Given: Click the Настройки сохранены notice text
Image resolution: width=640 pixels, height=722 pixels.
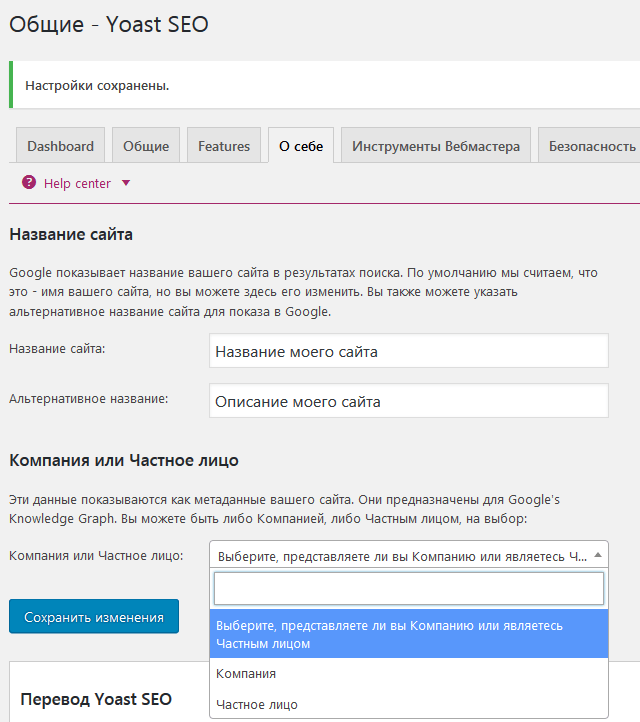Looking at the screenshot, I should (97, 86).
